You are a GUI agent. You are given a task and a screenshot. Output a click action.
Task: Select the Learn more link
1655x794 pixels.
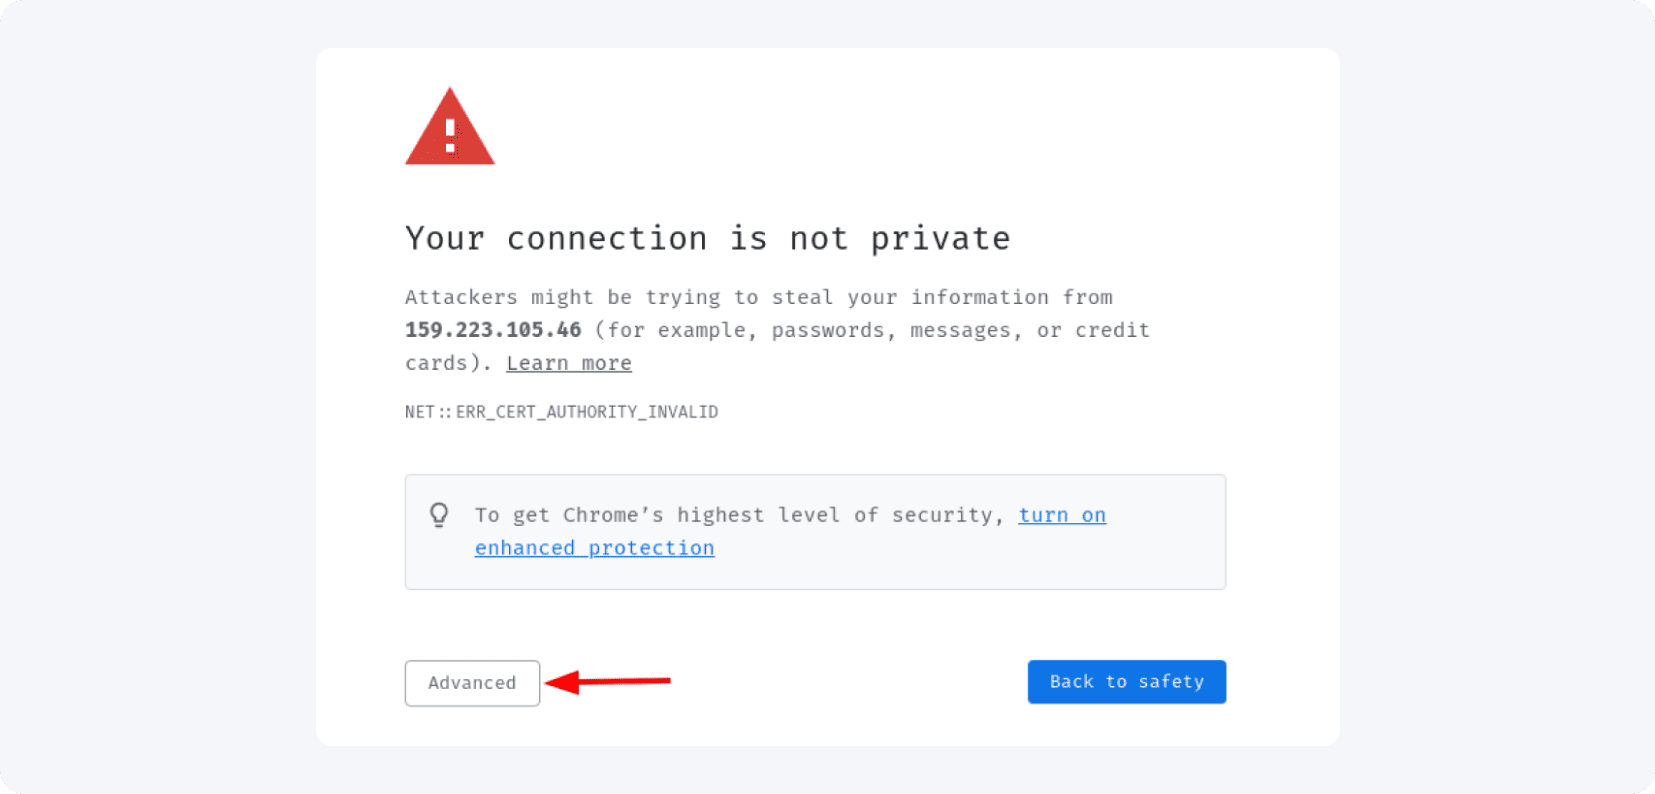click(x=568, y=362)
